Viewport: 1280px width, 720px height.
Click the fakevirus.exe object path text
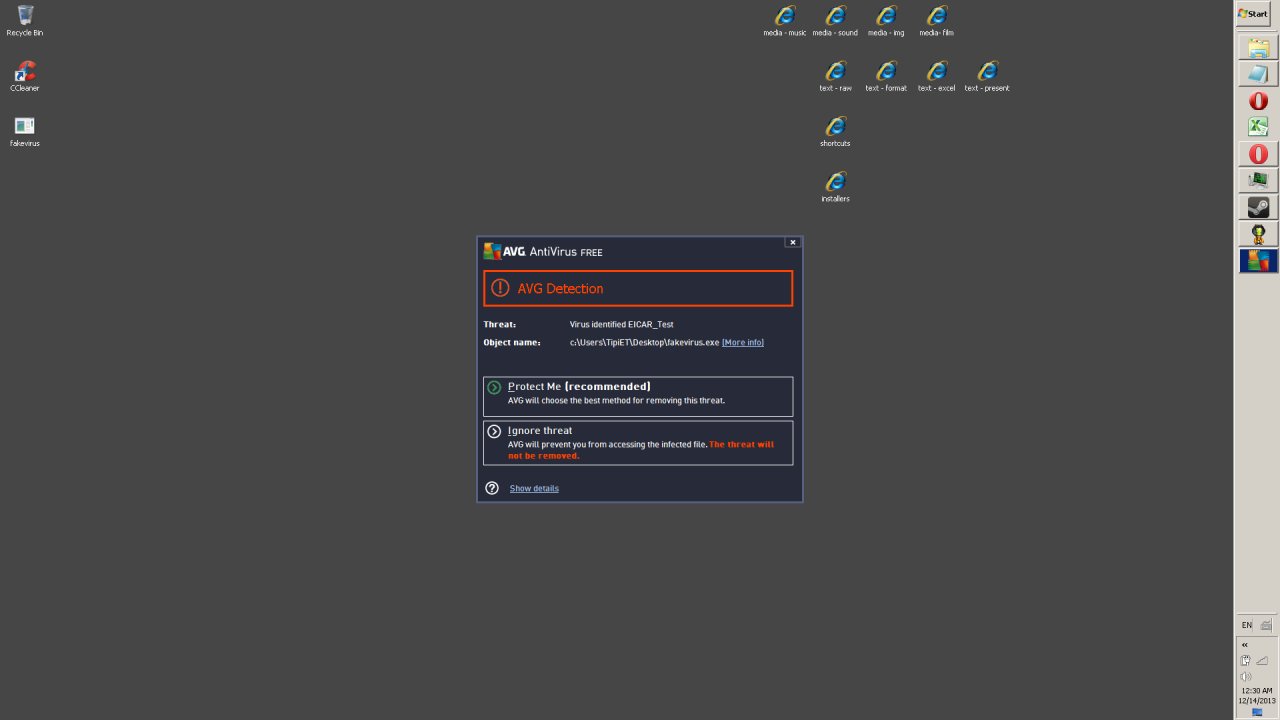point(644,342)
